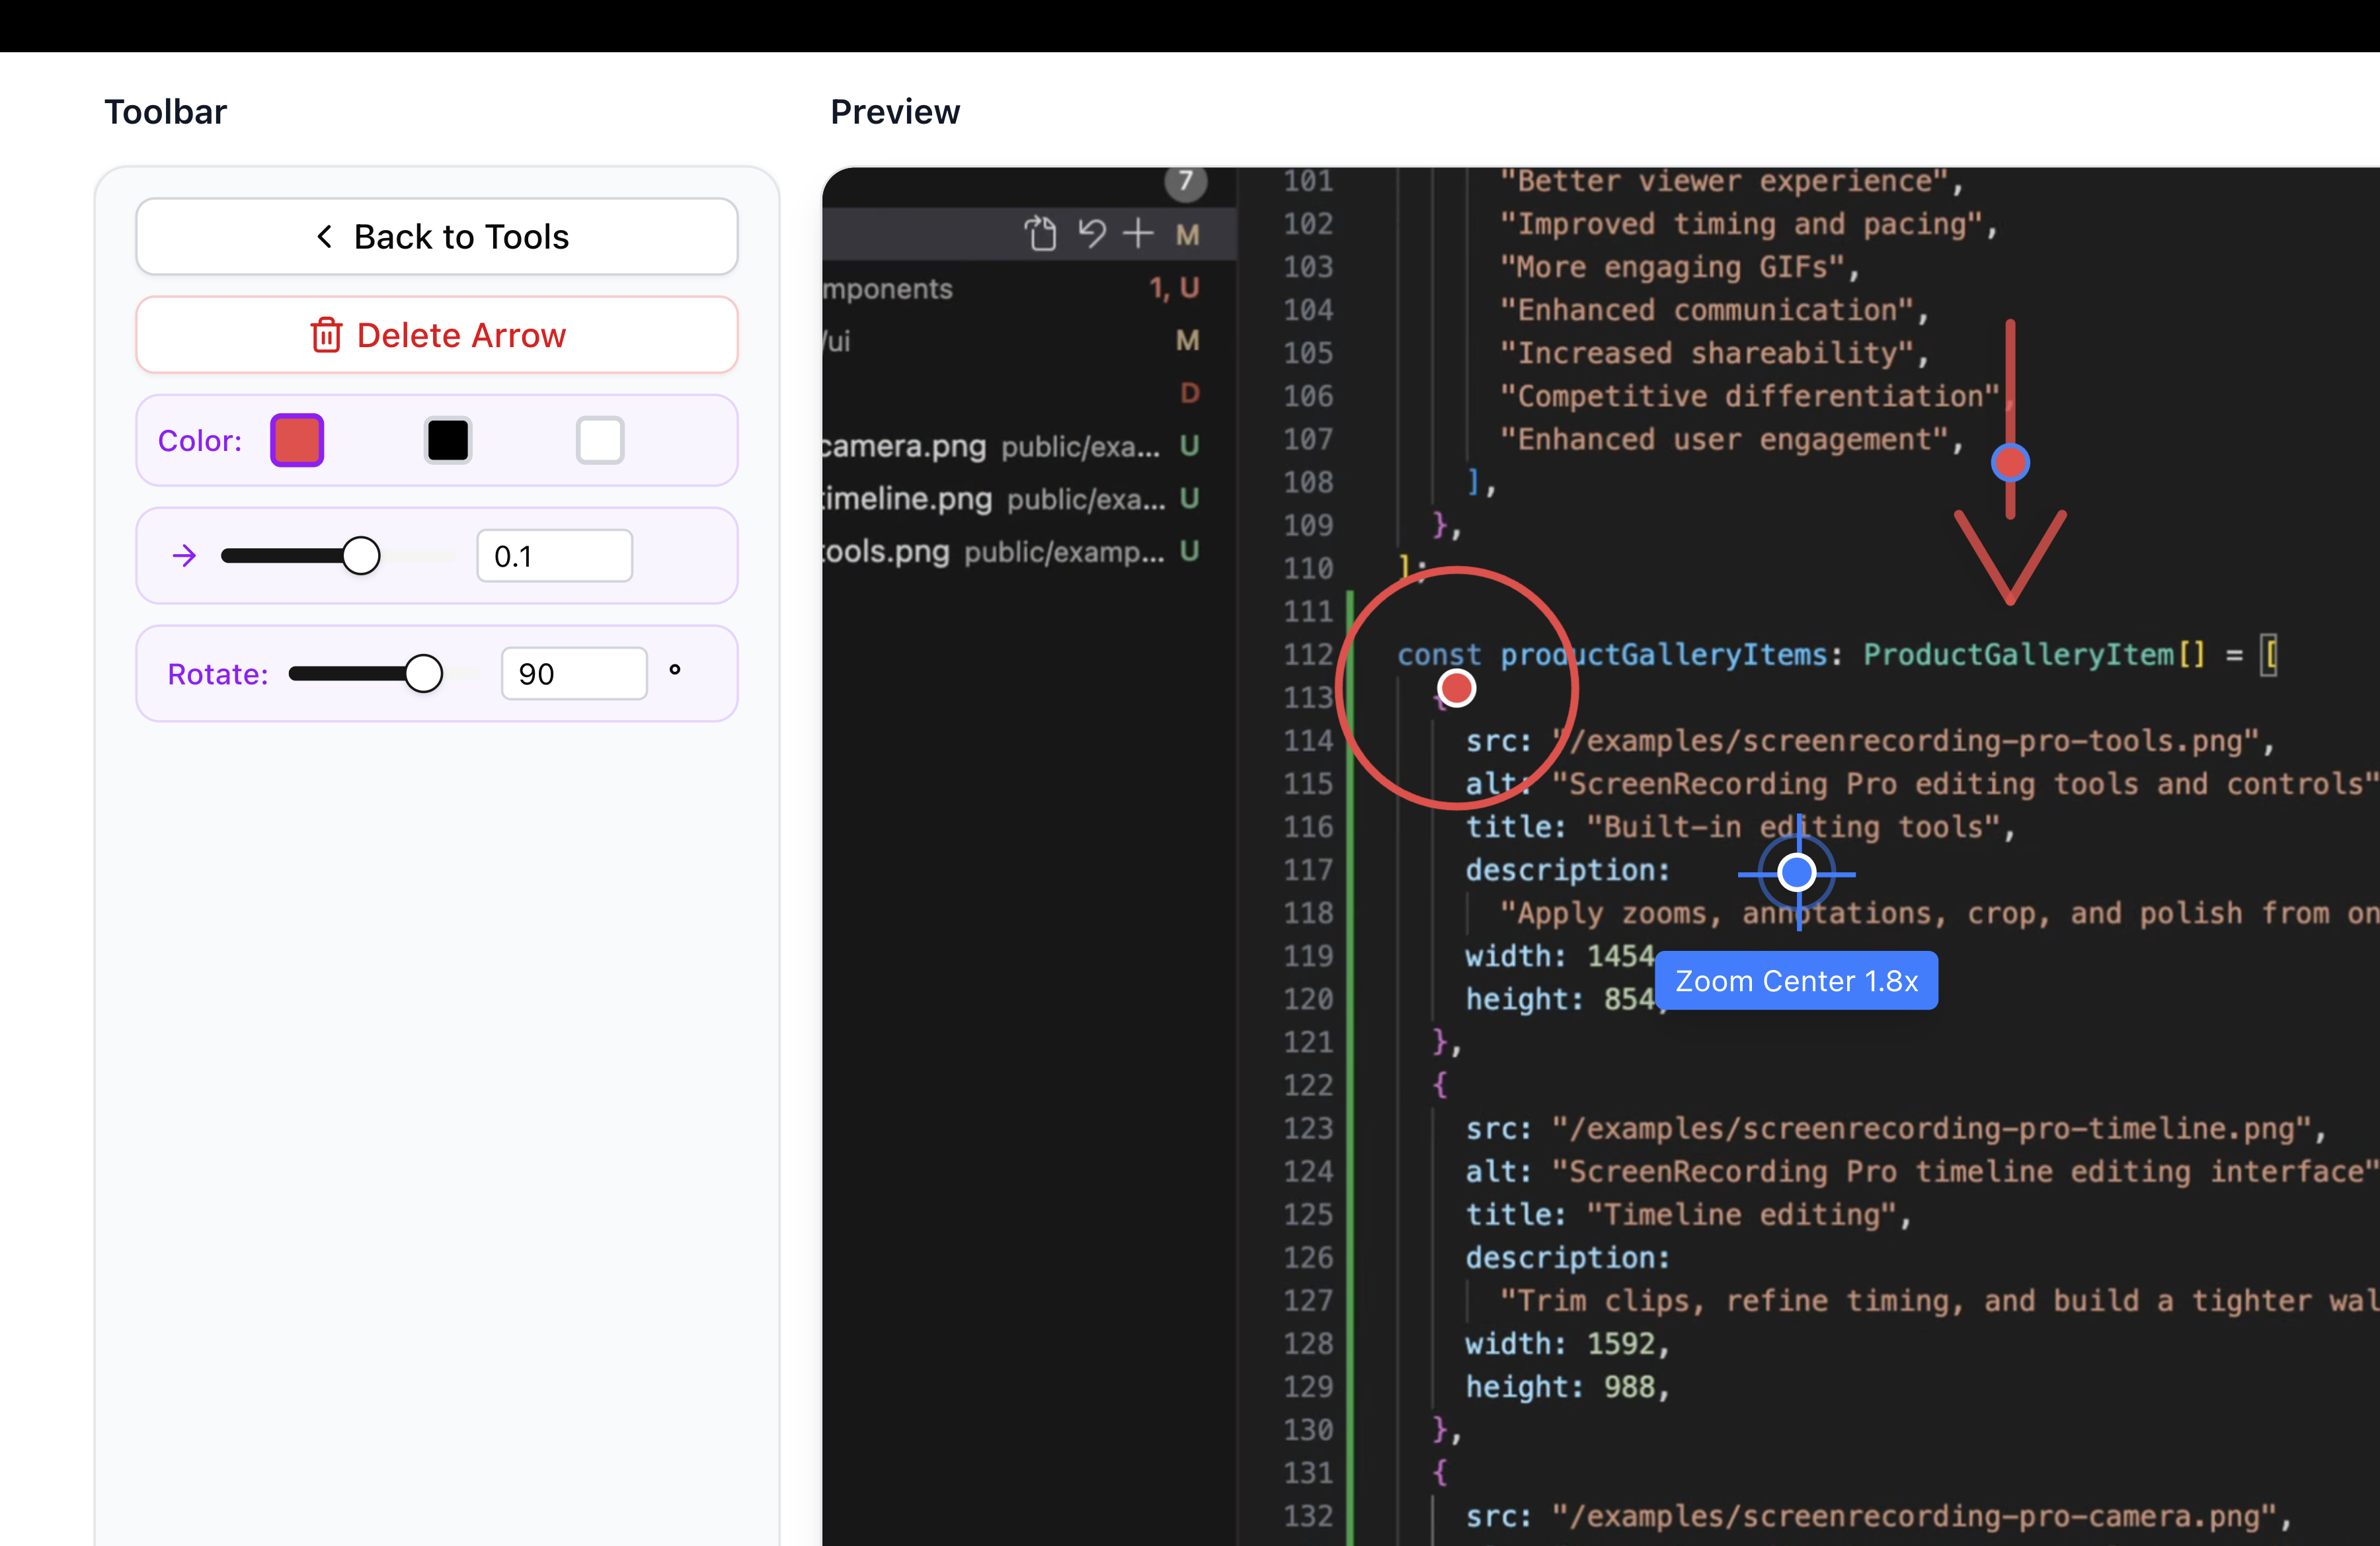Click the purple arrow size icon
Viewport: 2380px width, 1546px height.
click(184, 556)
